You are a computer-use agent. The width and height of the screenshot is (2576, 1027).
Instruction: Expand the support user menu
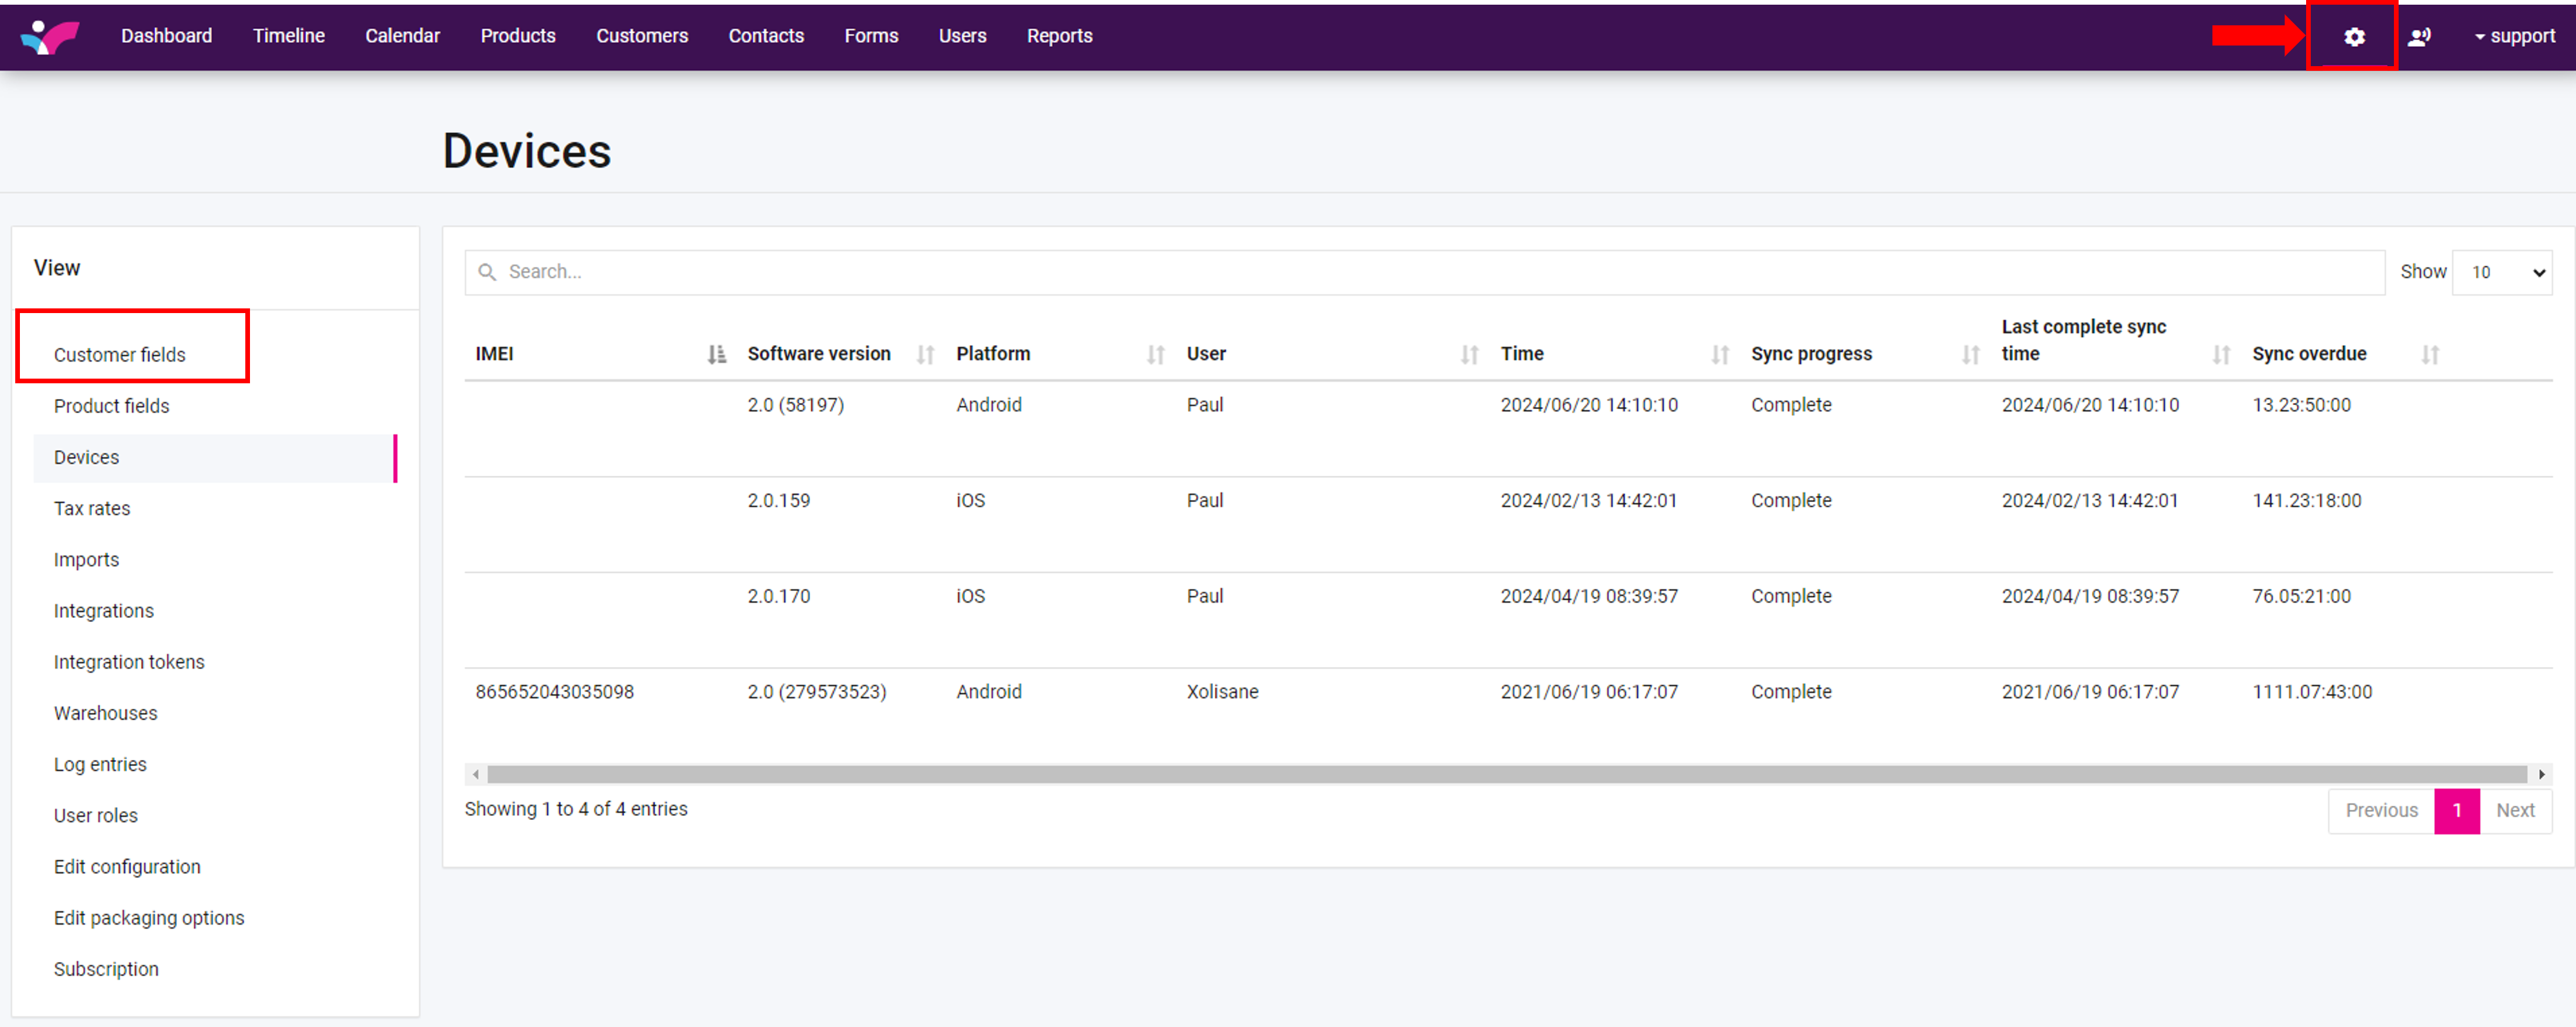click(2514, 36)
